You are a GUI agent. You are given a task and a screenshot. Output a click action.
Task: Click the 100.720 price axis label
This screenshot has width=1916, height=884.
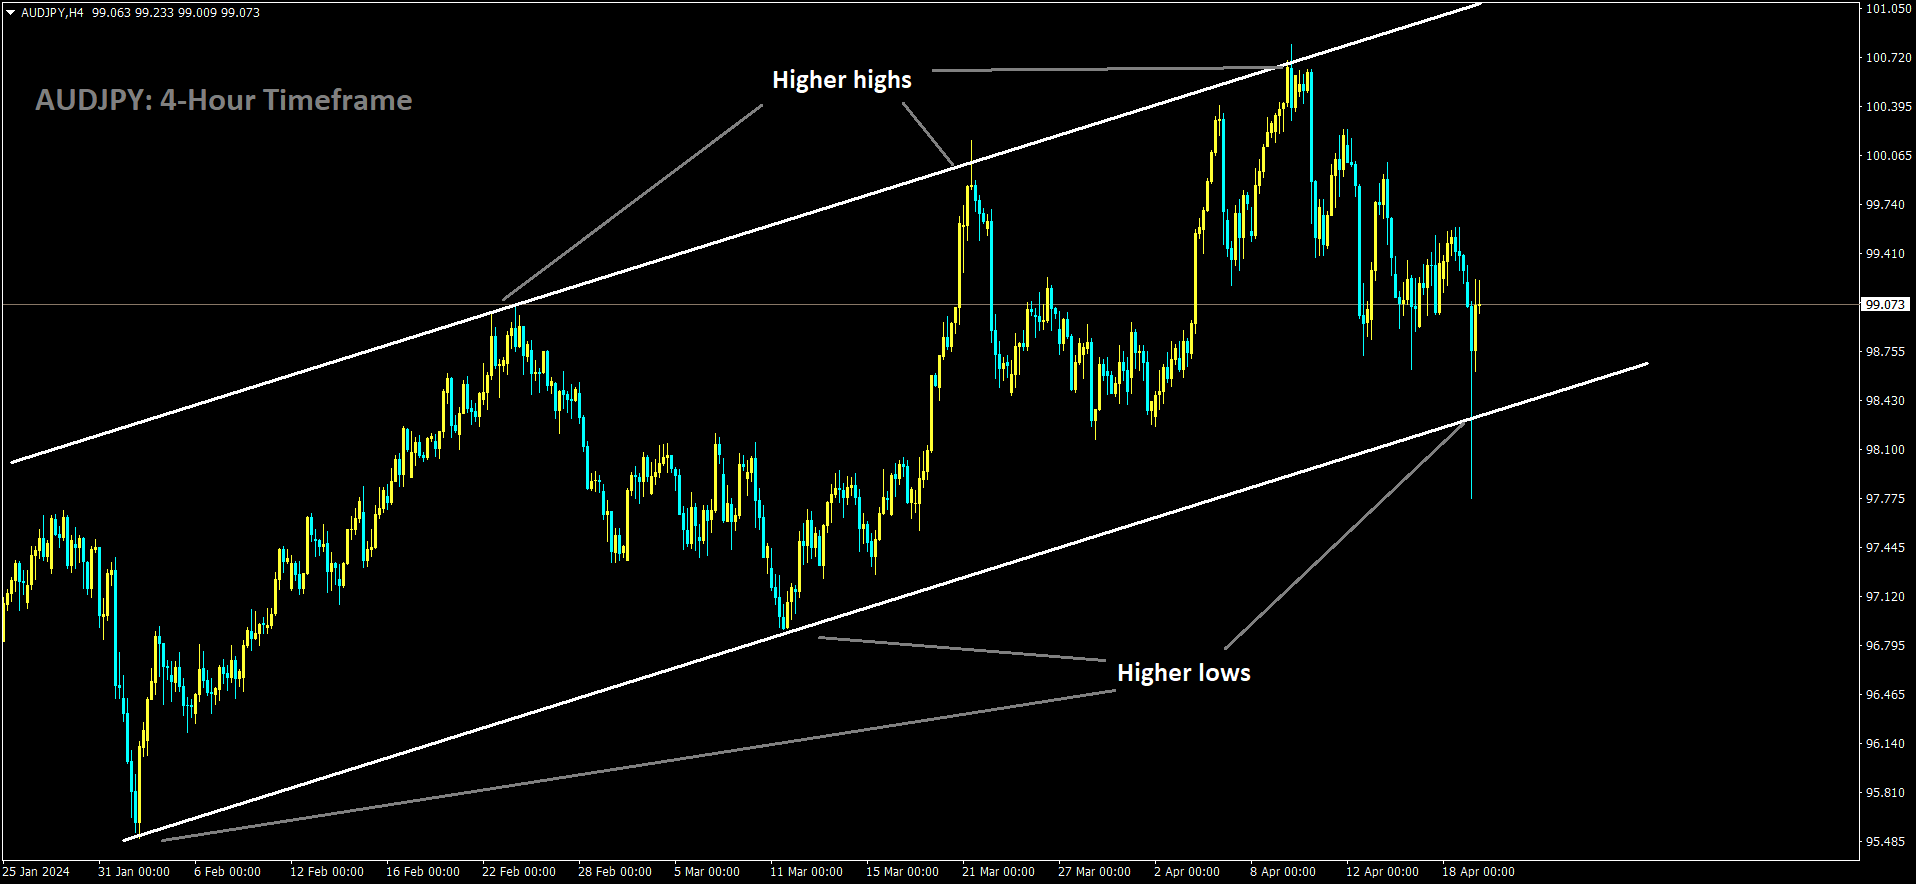tap(1889, 58)
